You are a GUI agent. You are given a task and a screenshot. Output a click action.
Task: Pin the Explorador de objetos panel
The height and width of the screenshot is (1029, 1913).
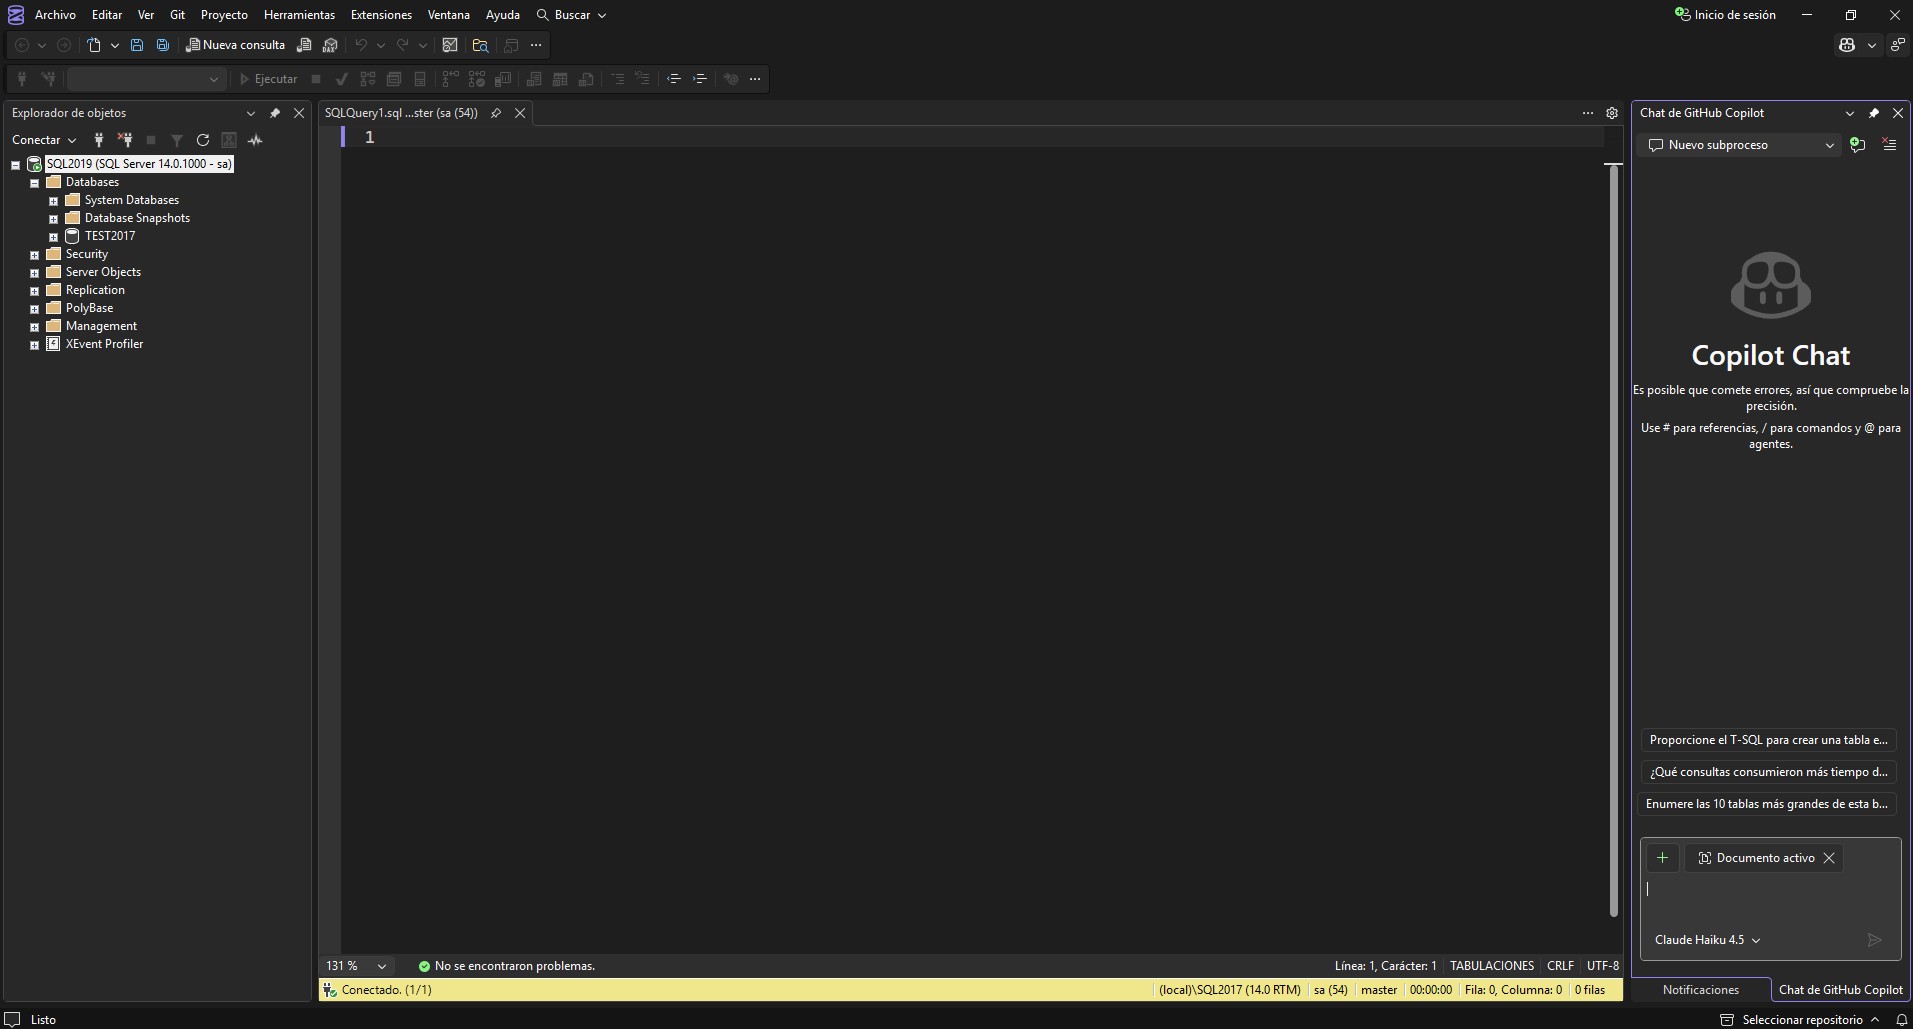click(275, 113)
